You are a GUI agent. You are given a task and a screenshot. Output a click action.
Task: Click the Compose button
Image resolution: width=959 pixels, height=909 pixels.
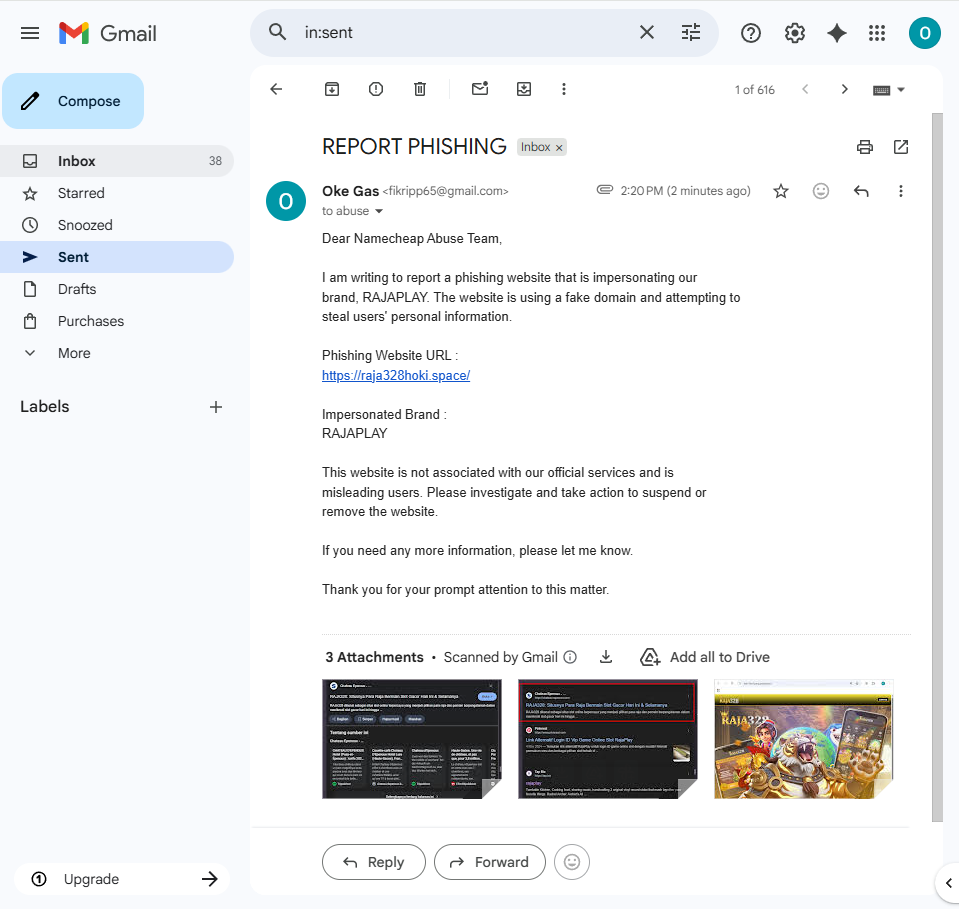(x=73, y=101)
